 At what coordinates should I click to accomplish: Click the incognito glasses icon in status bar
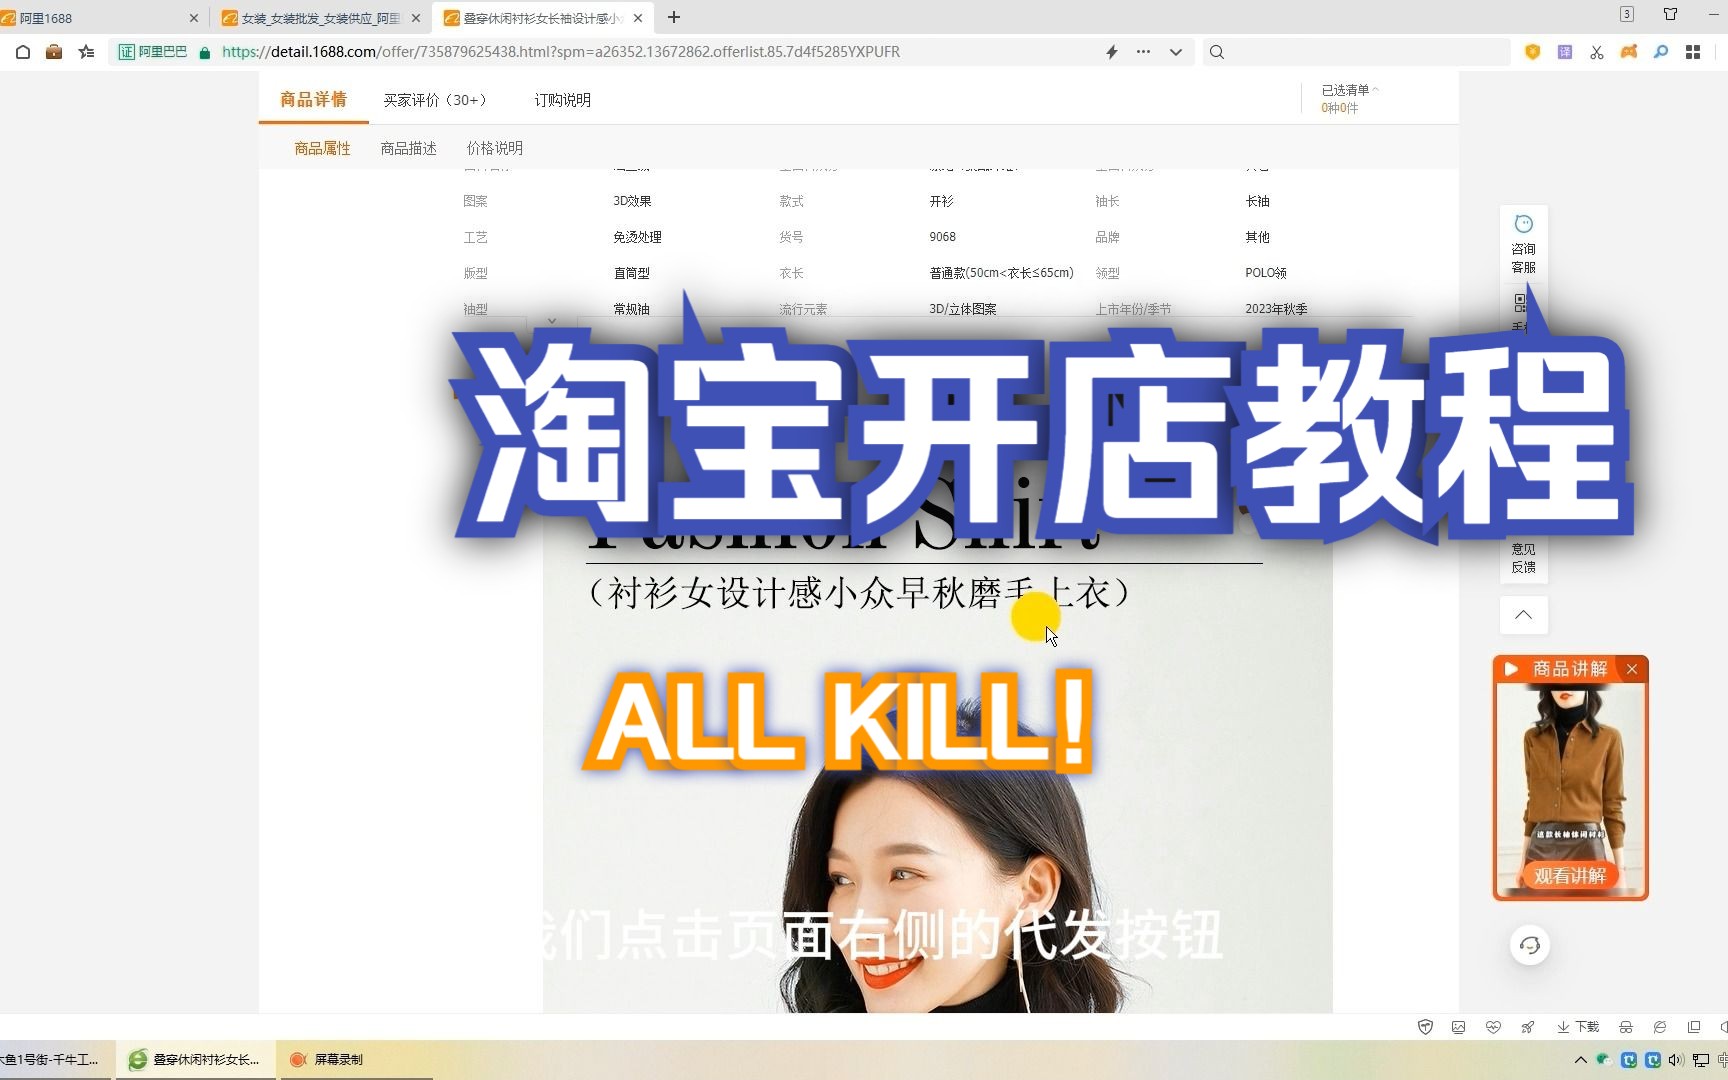(x=1626, y=1027)
